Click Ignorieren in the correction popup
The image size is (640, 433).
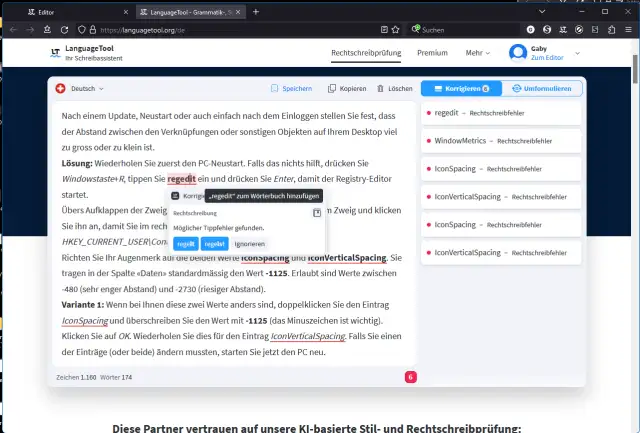pyautogui.click(x=250, y=243)
